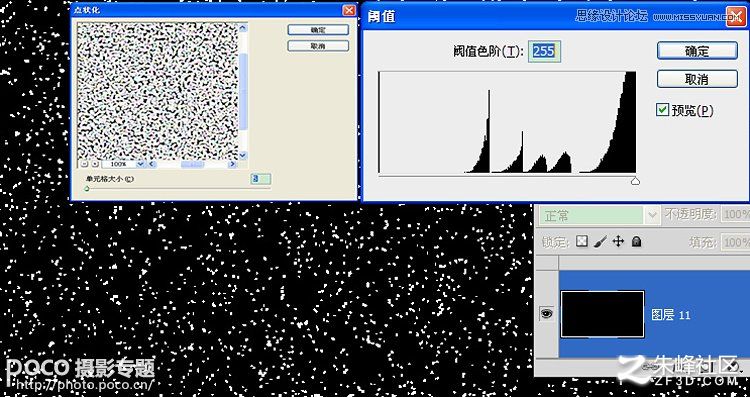This screenshot has width=750, height=397.
Task: Select the 图层 11 layer name
Action: click(x=671, y=315)
